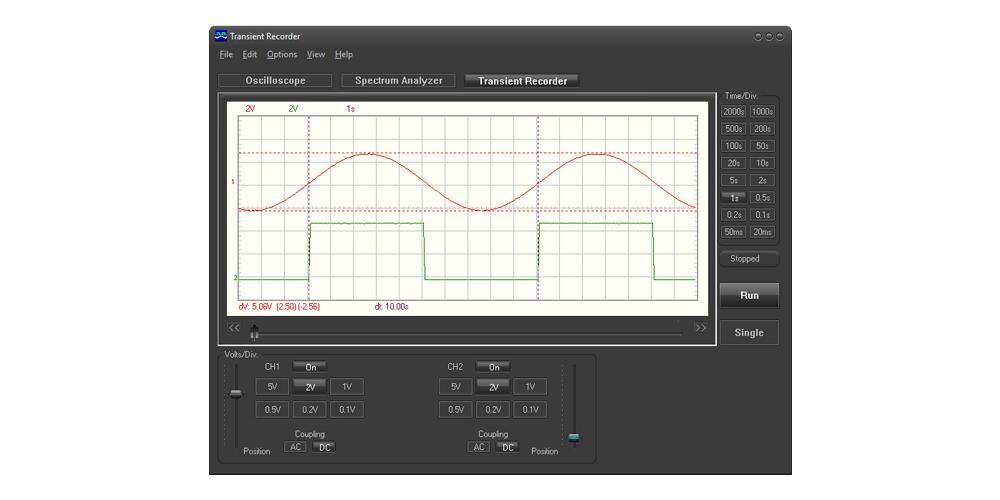This screenshot has width=1000, height=500.
Task: Set CH2 to 2V per division
Action: pyautogui.click(x=494, y=387)
